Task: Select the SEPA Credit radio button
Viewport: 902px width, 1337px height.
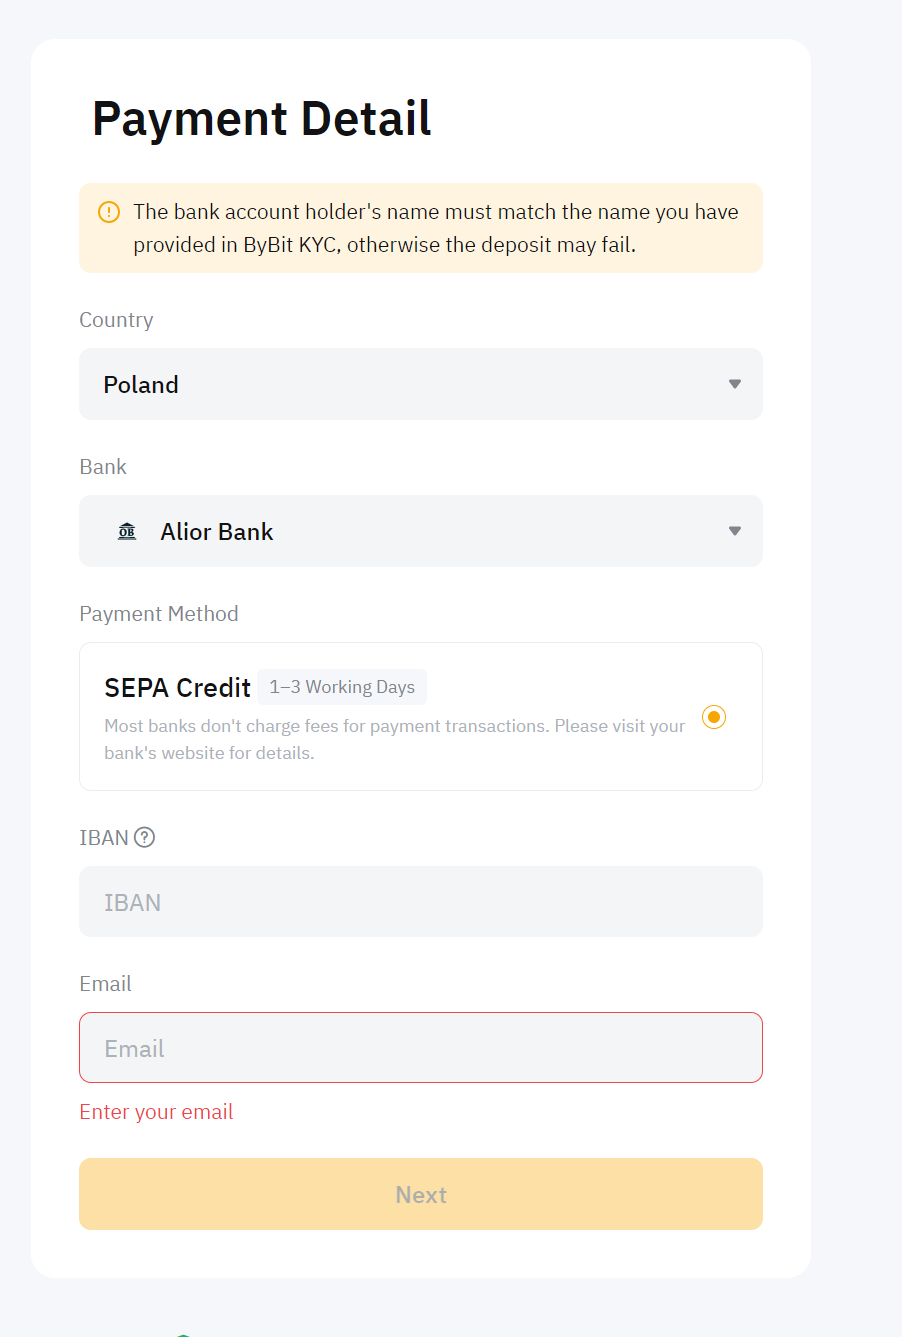Action: 713,717
